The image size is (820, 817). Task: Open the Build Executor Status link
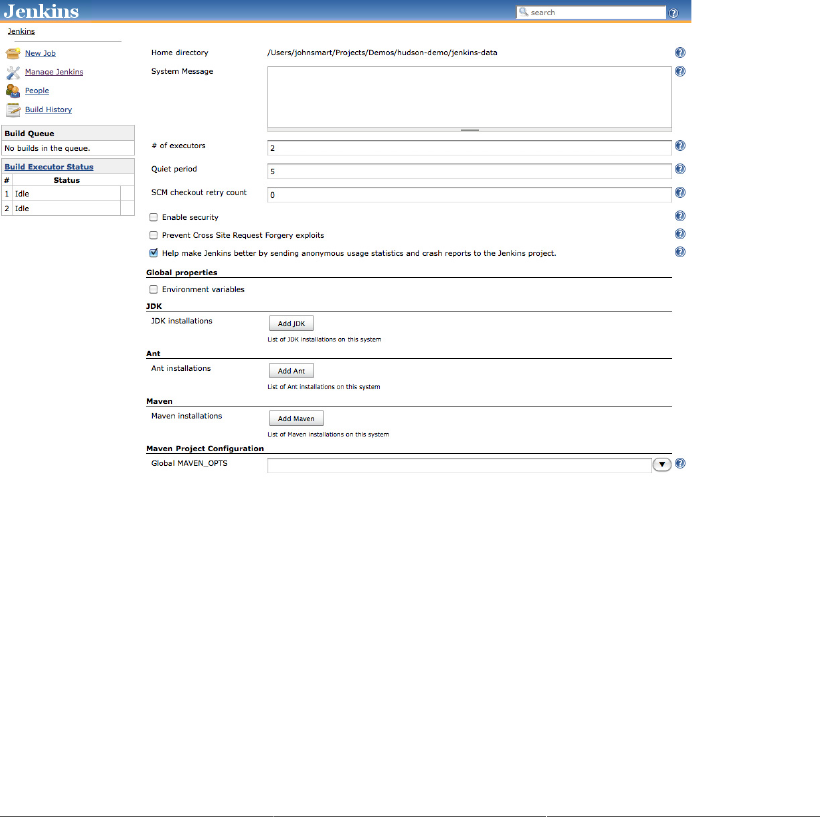(49, 167)
